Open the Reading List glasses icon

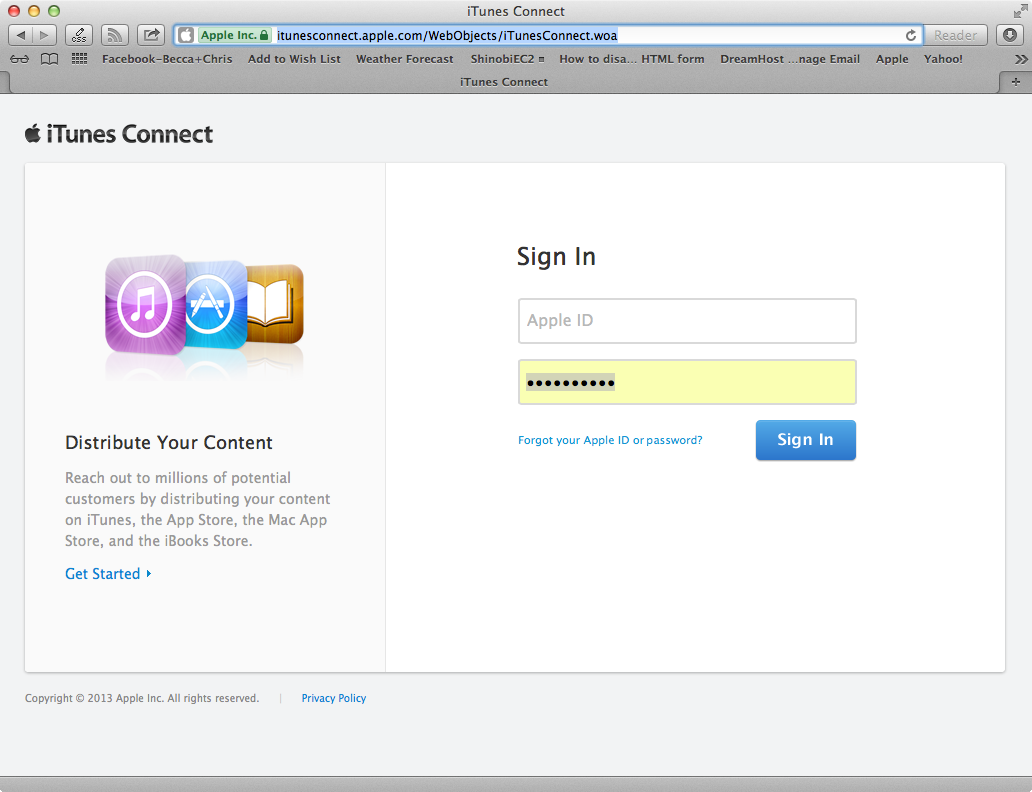click(x=20, y=59)
